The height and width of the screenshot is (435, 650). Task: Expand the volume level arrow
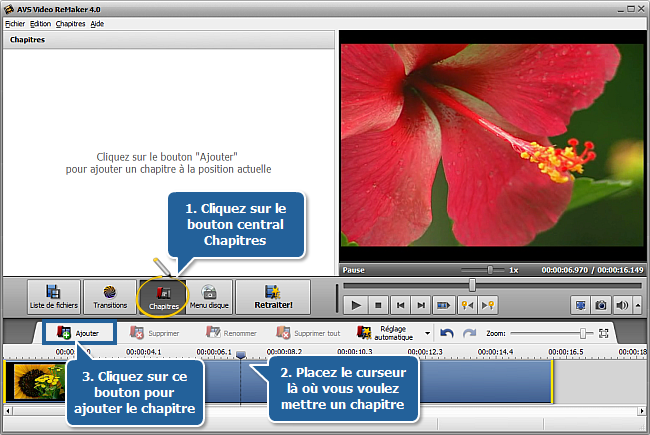pyautogui.click(x=636, y=305)
